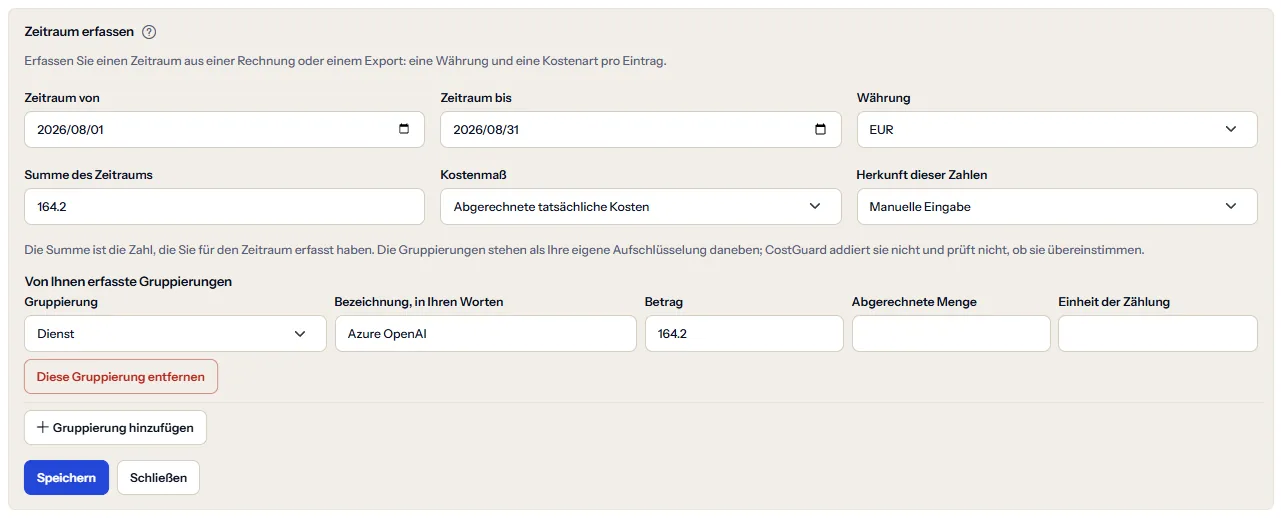
Task: Click the Summe des Zeitraums field
Action: pos(224,206)
